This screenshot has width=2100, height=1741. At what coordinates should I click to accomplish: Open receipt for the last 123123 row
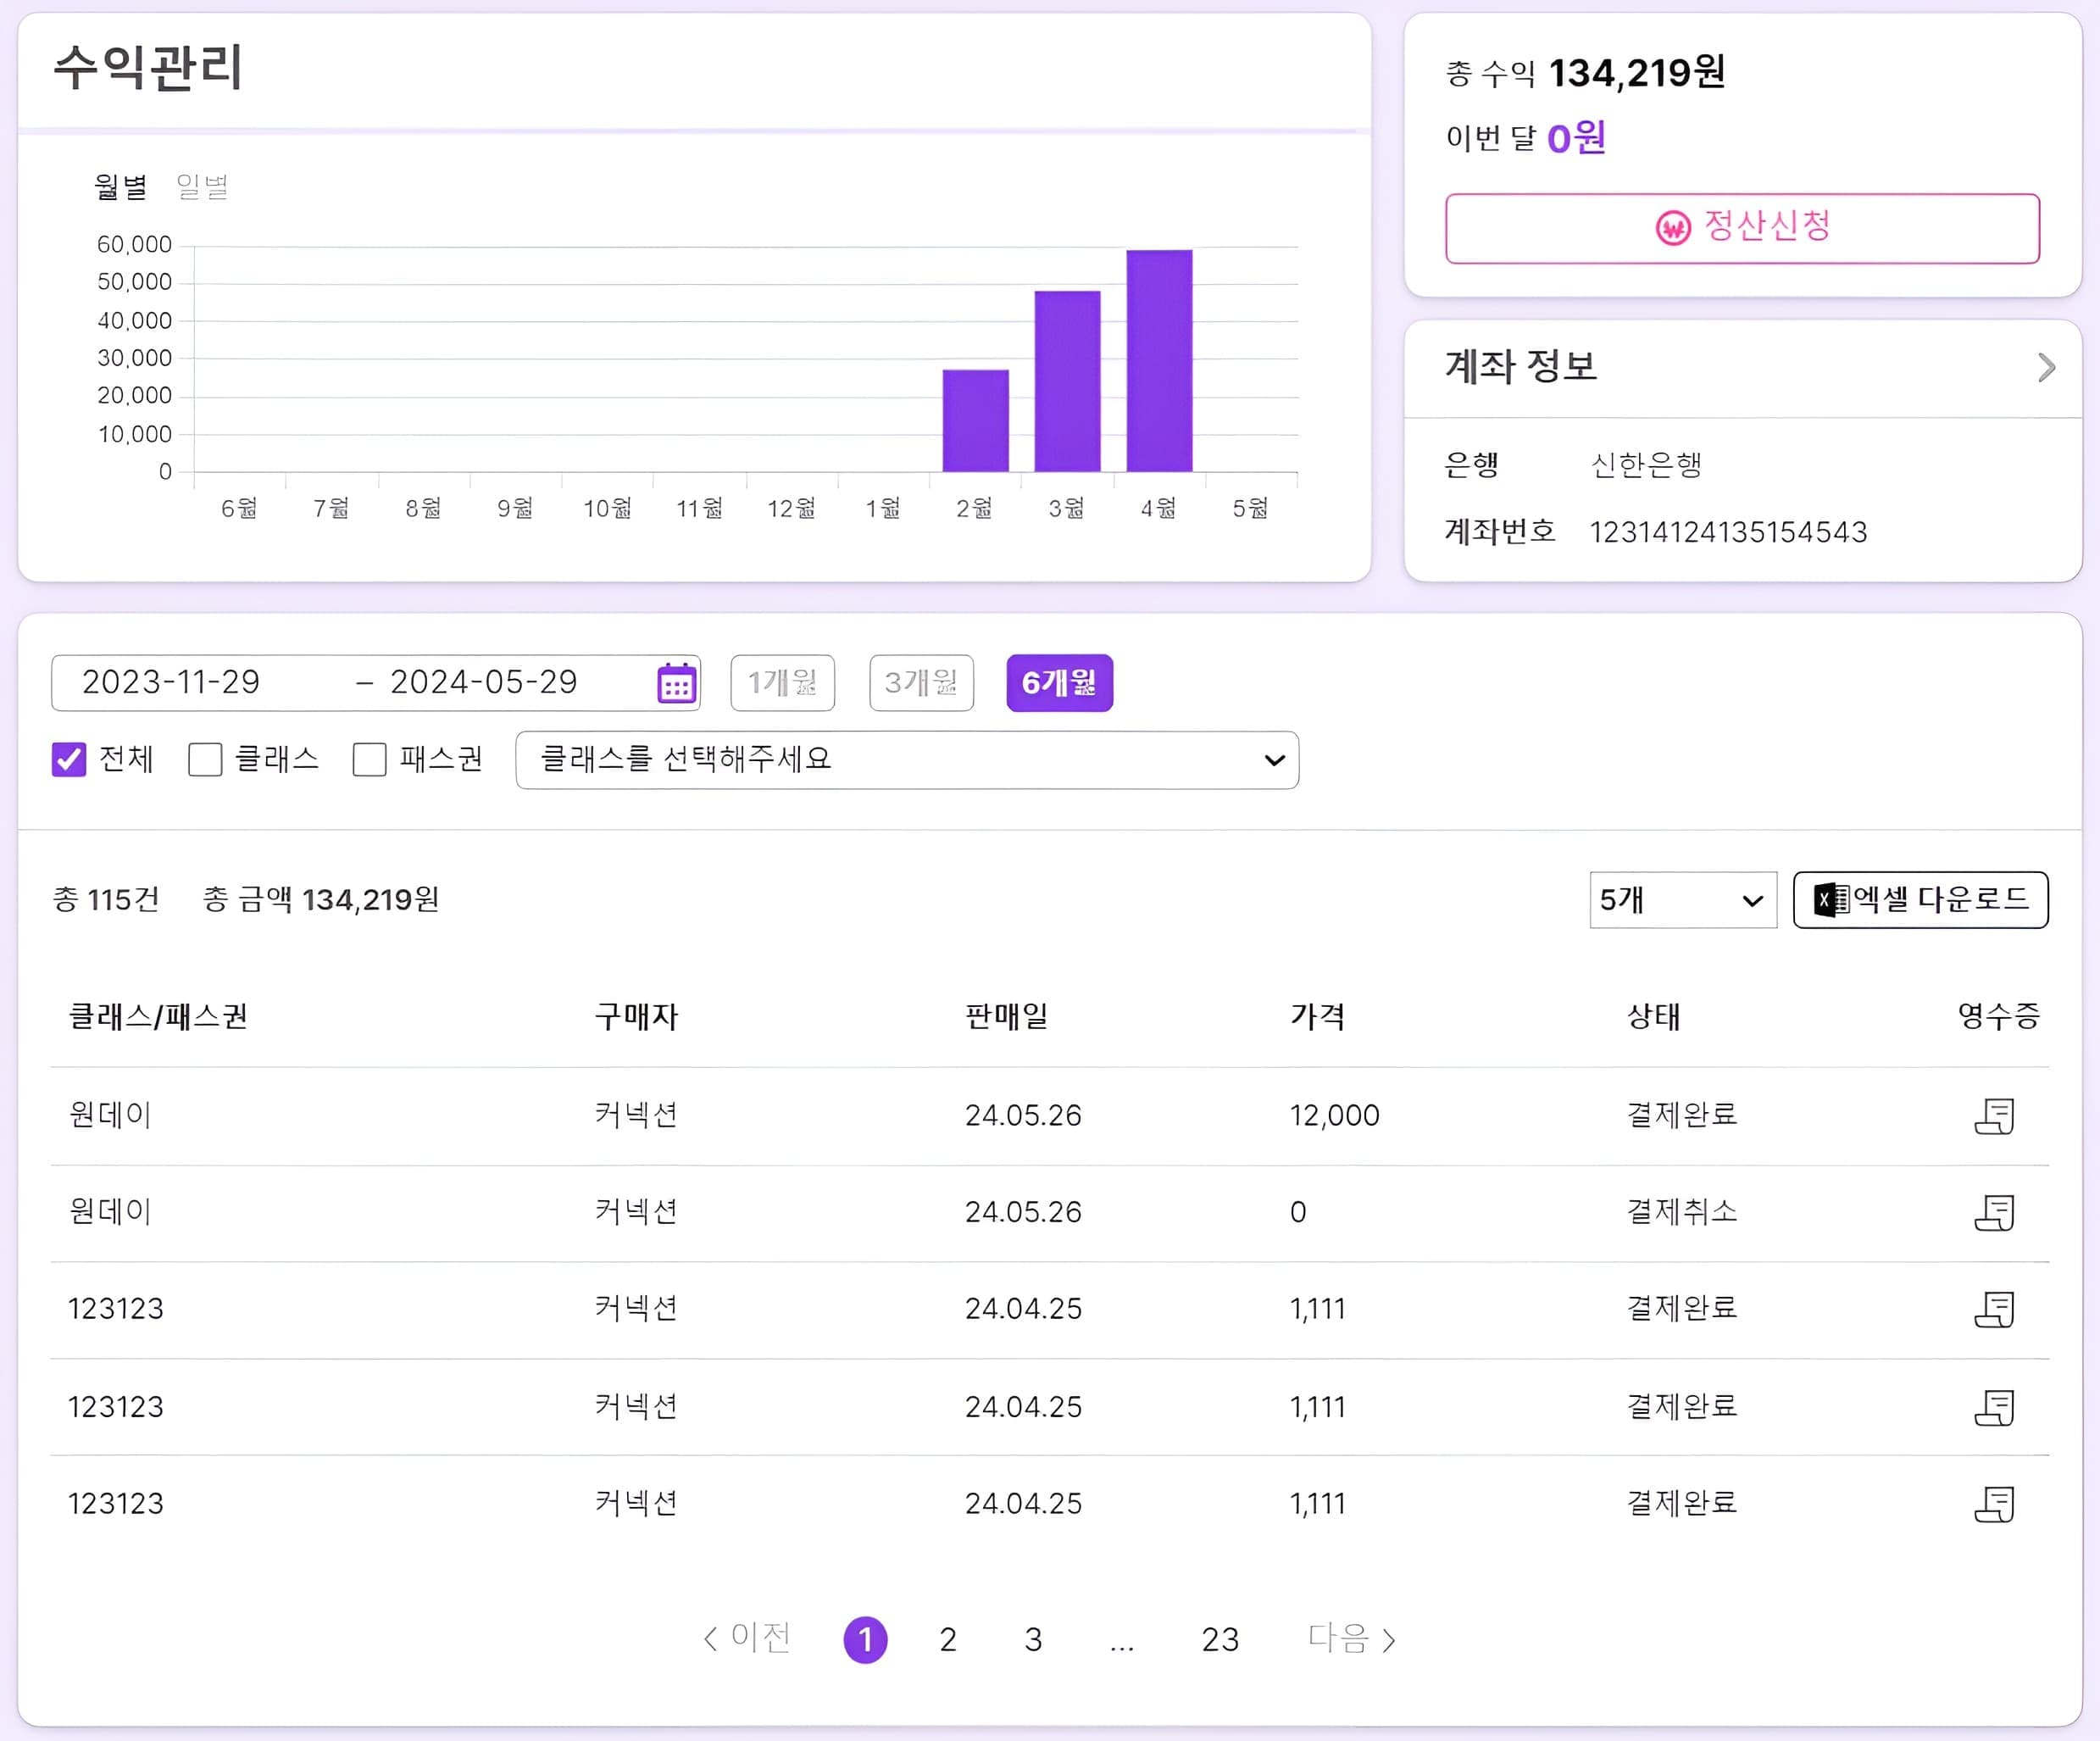tap(1994, 1502)
